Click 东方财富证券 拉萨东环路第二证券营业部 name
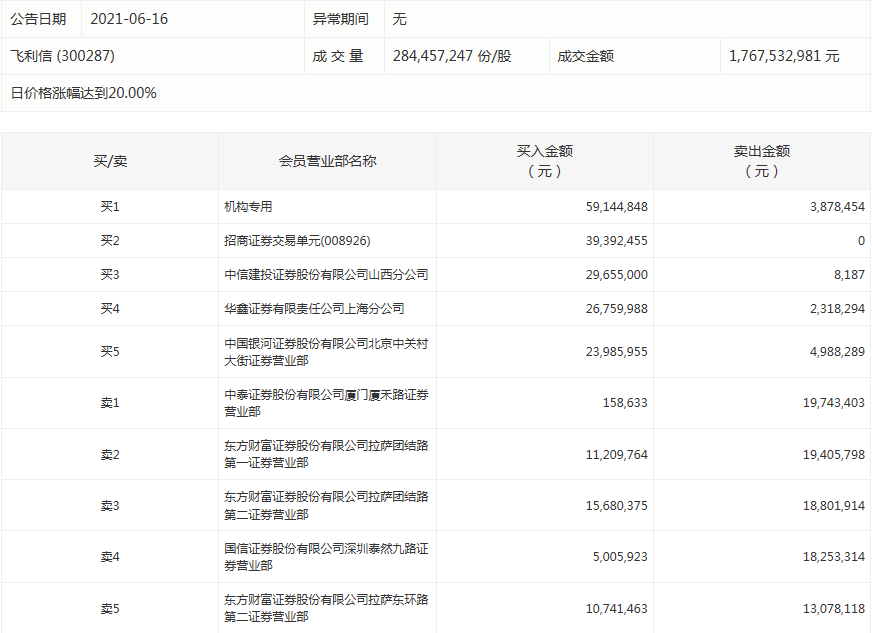This screenshot has height=633, width=873. 326,608
